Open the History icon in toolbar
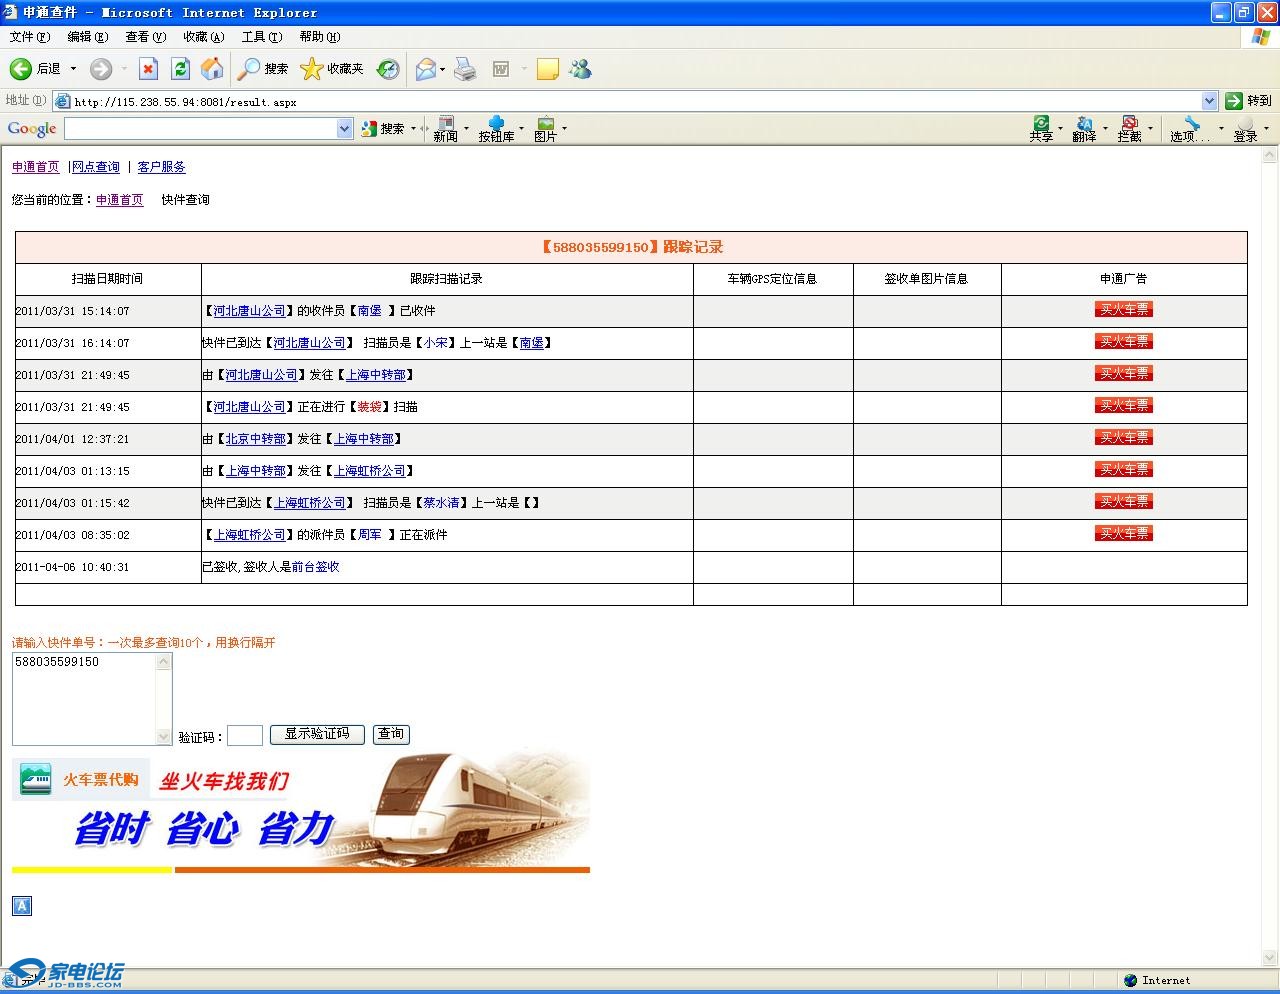 pyautogui.click(x=388, y=69)
